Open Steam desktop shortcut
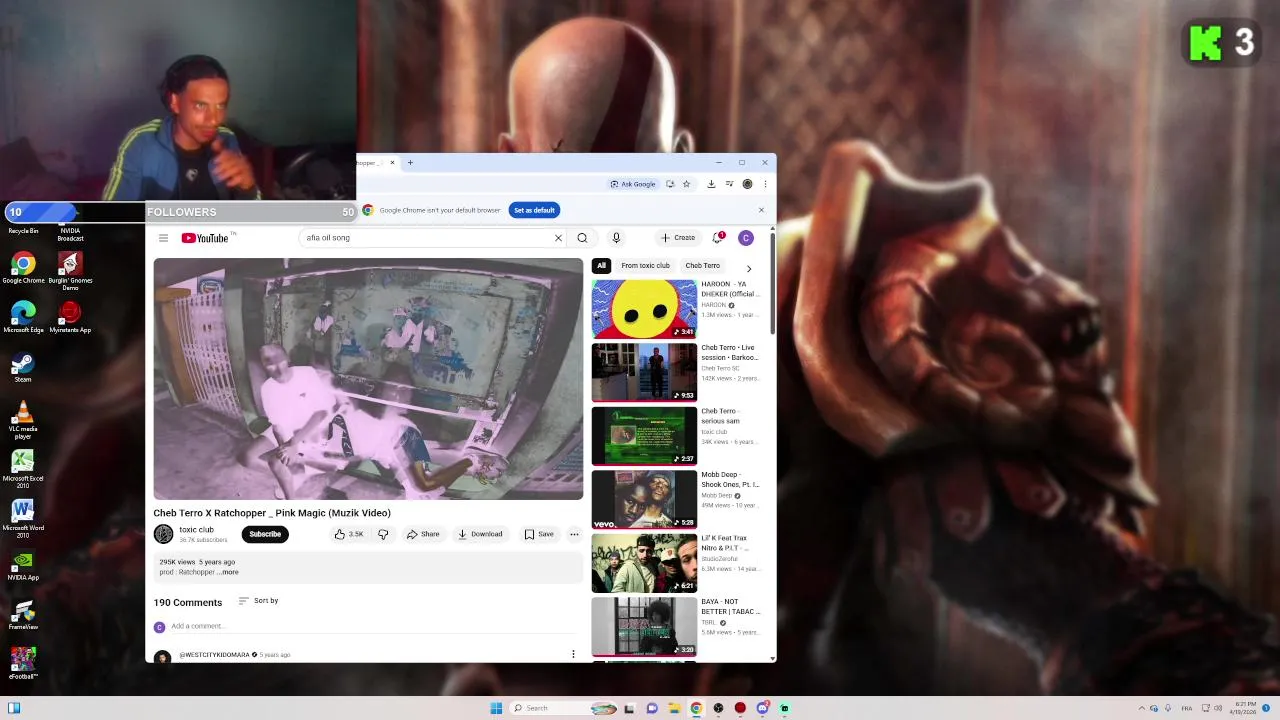1280x720 pixels. click(23, 367)
